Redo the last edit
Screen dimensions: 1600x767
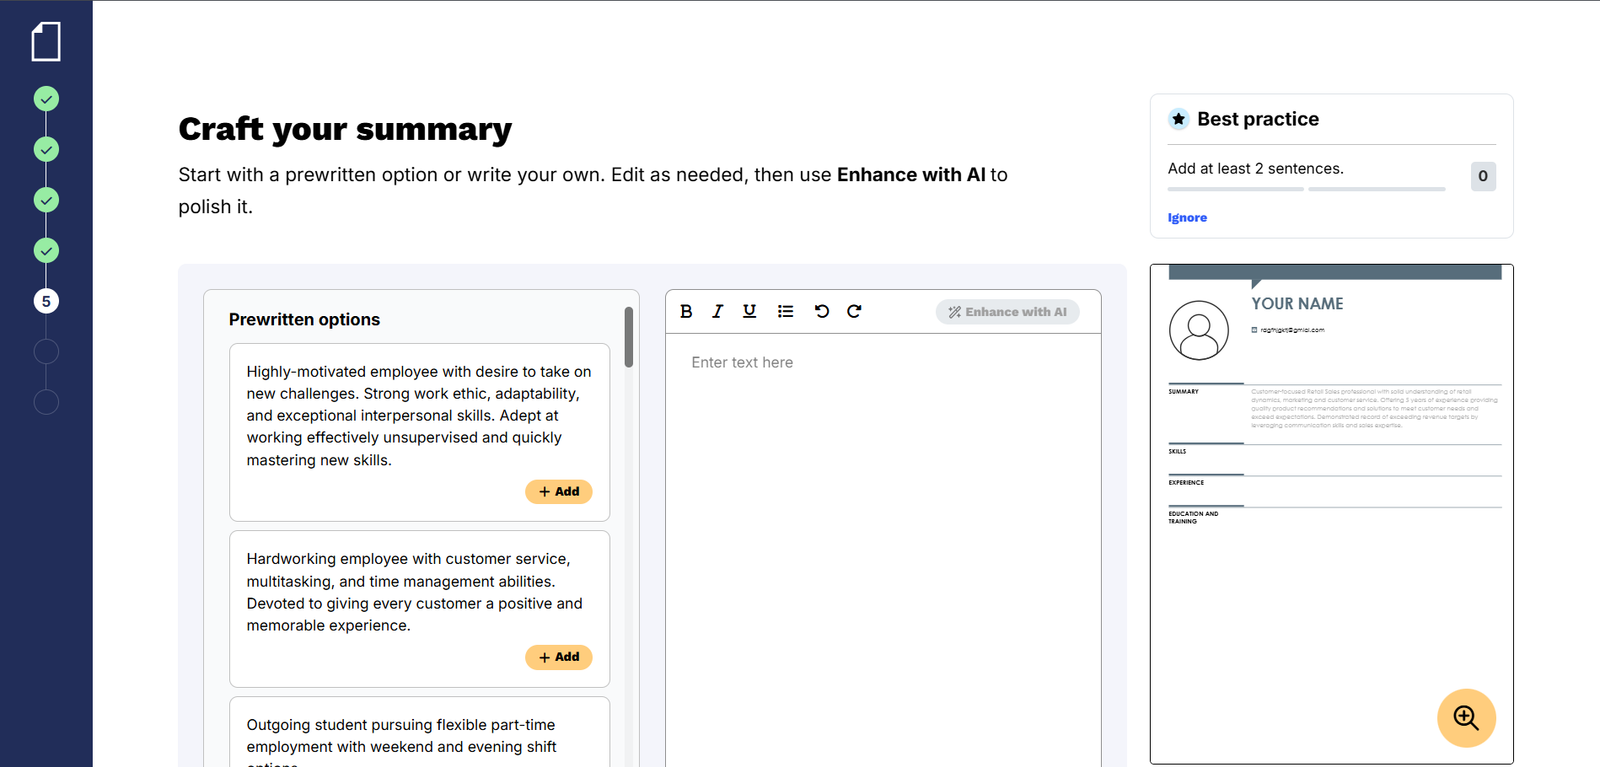click(854, 312)
